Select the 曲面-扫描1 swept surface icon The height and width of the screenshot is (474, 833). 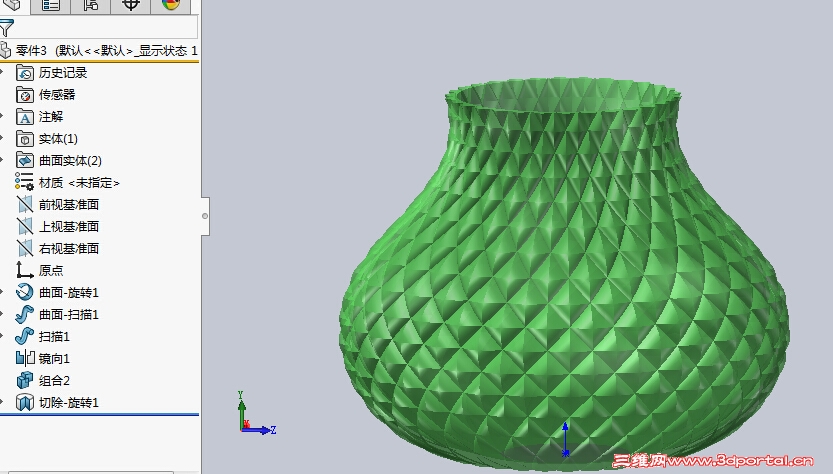24,315
